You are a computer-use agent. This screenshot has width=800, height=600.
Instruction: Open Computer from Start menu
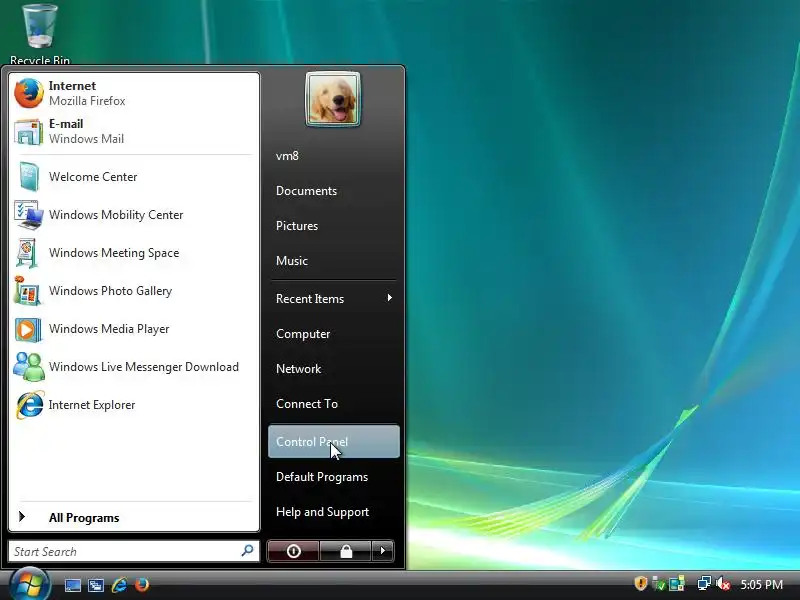[334, 334]
